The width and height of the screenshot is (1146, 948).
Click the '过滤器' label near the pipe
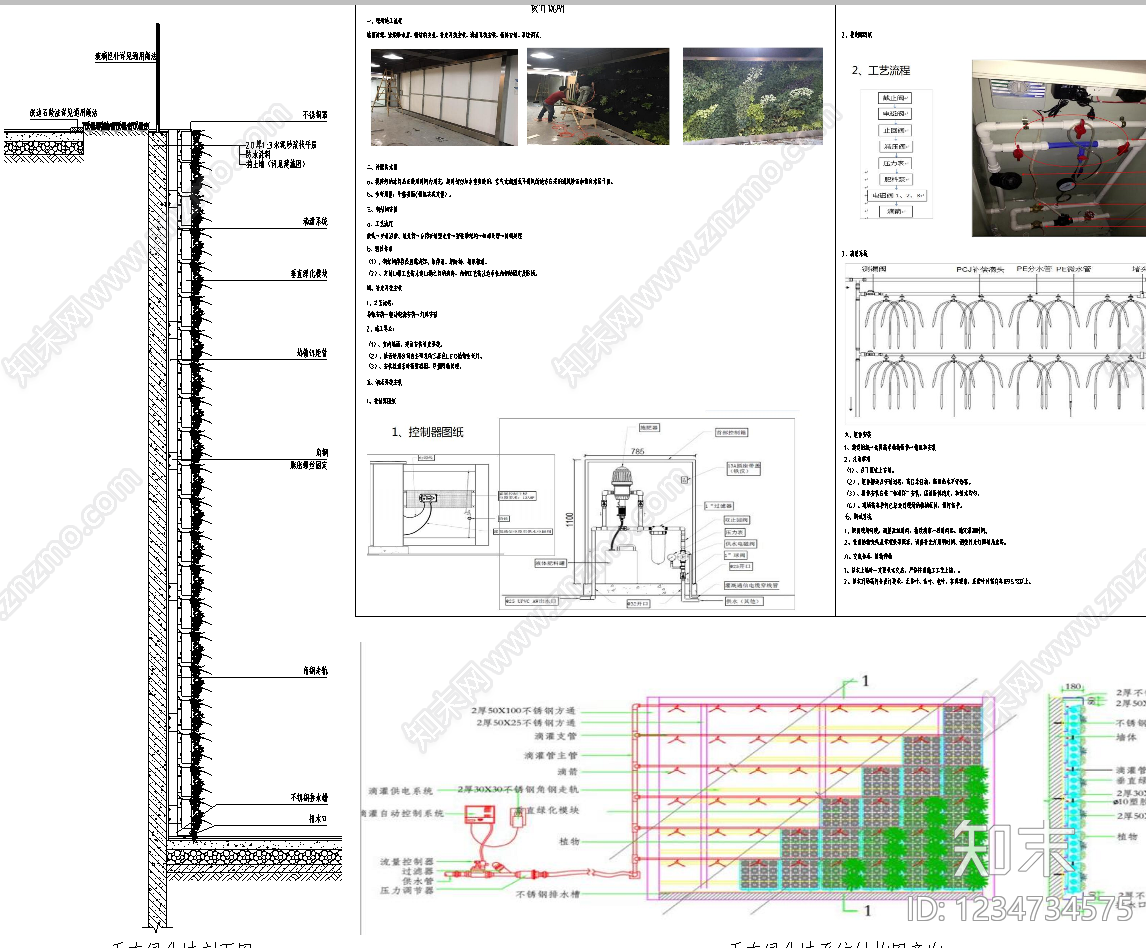tap(417, 871)
